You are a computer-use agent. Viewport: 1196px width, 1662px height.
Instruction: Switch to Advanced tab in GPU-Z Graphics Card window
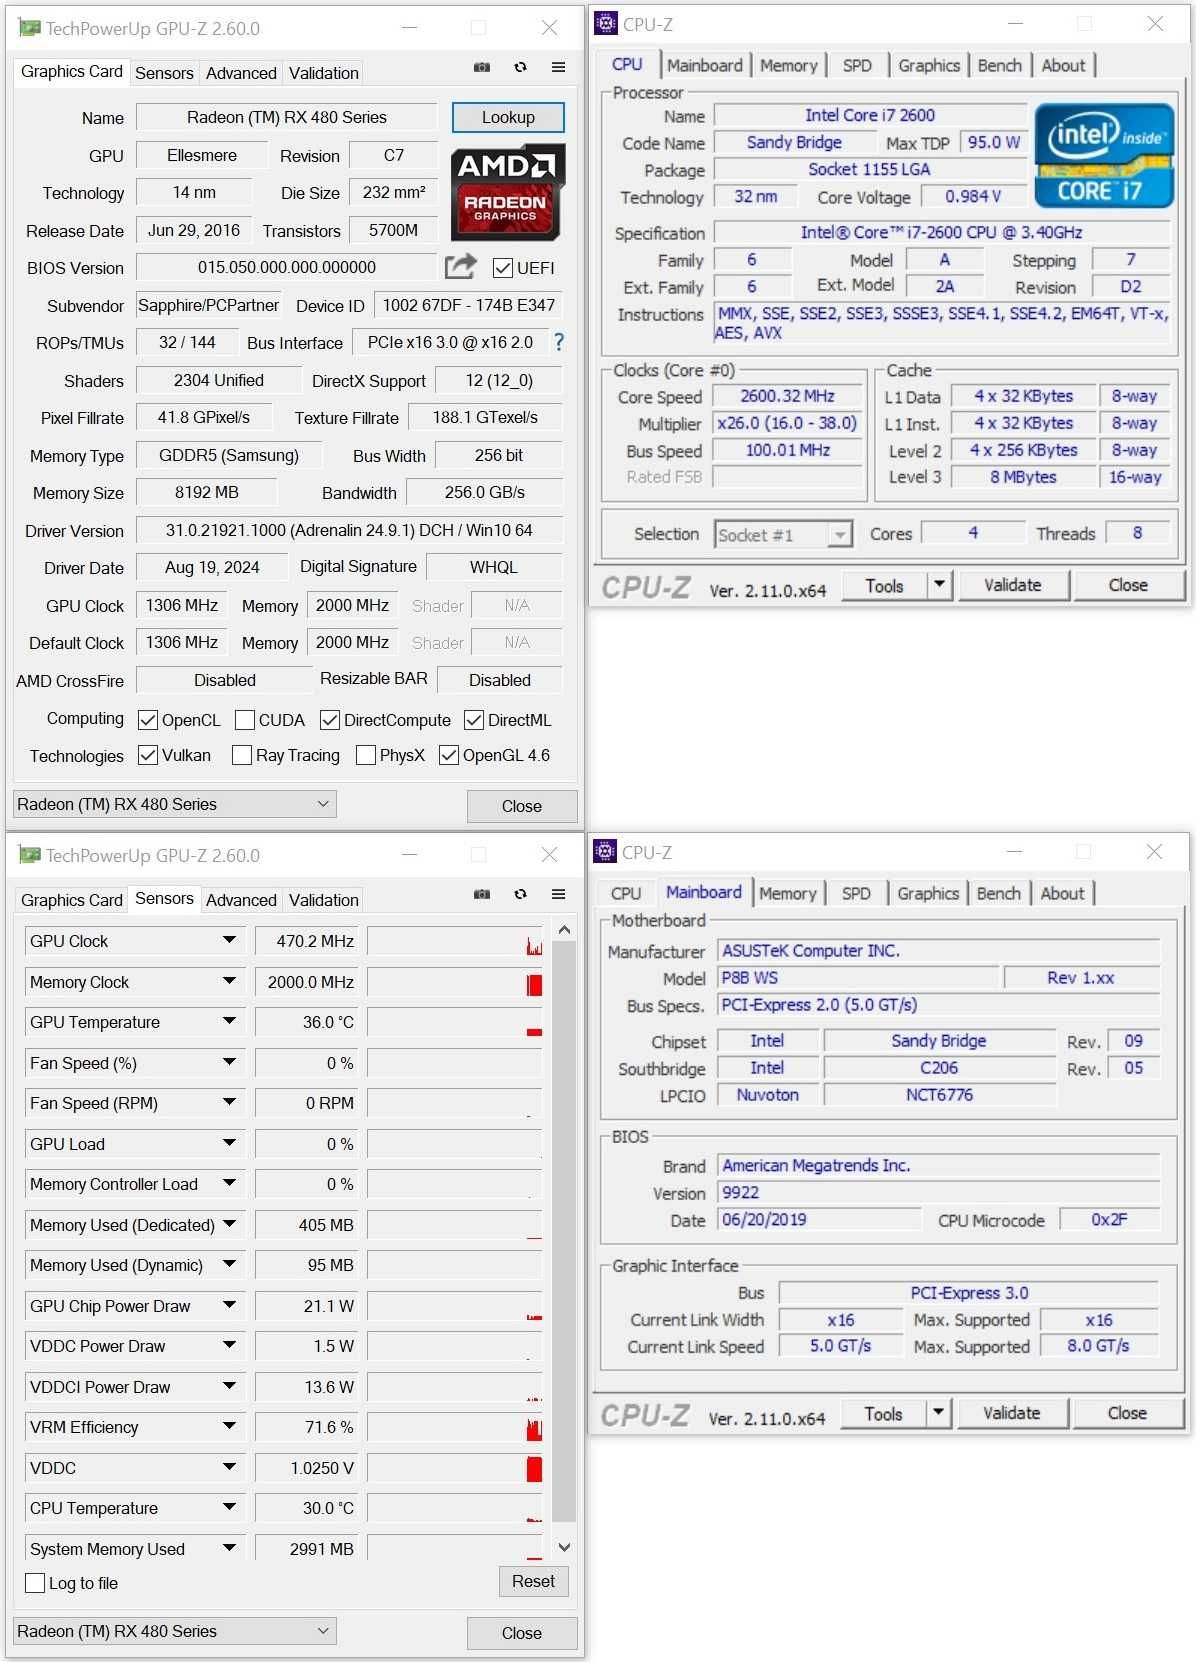coord(241,73)
